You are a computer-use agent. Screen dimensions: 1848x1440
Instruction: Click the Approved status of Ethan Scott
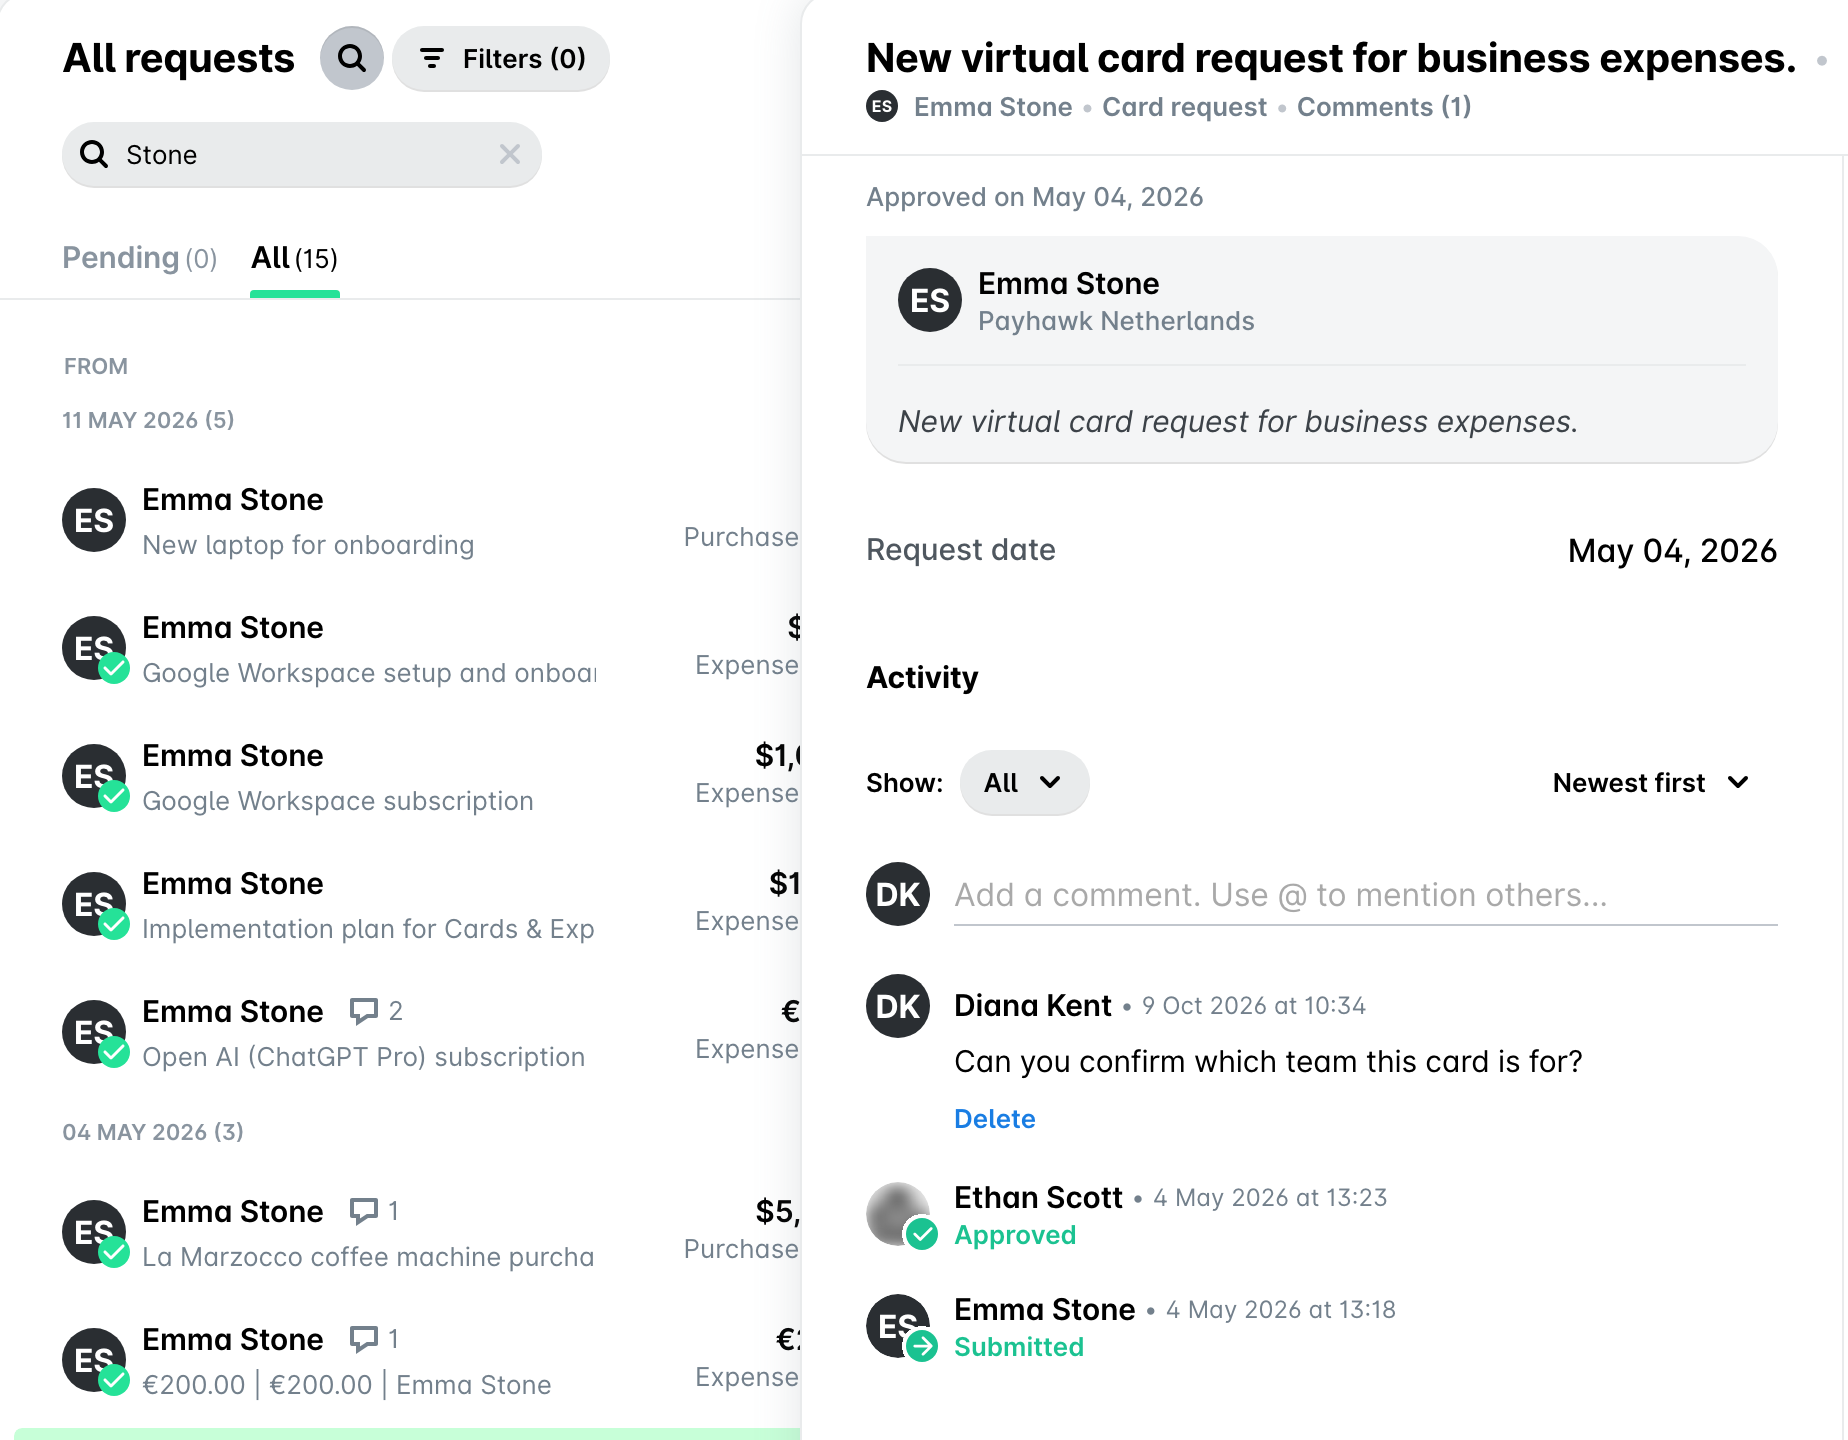[x=1015, y=1235]
